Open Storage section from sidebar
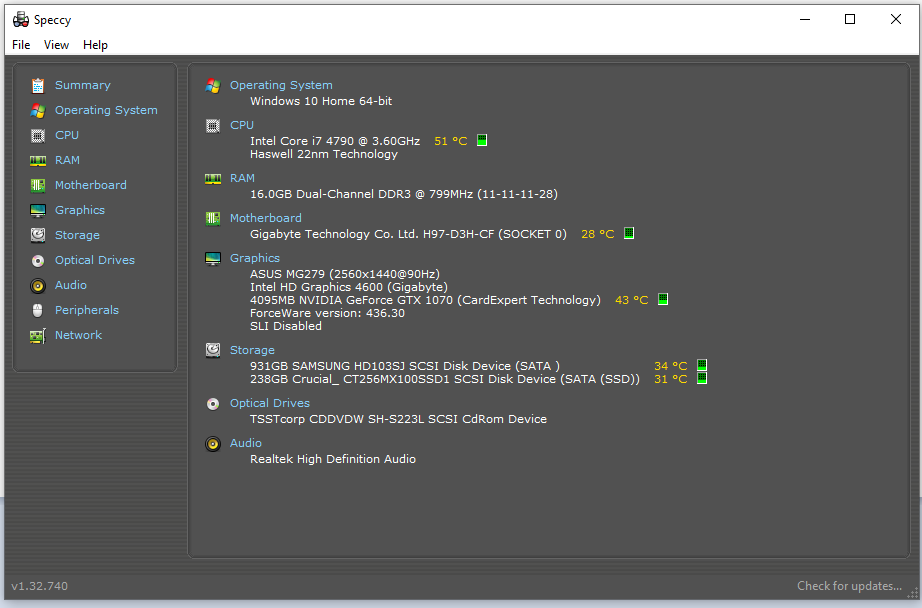The height and width of the screenshot is (608, 922). (x=78, y=235)
